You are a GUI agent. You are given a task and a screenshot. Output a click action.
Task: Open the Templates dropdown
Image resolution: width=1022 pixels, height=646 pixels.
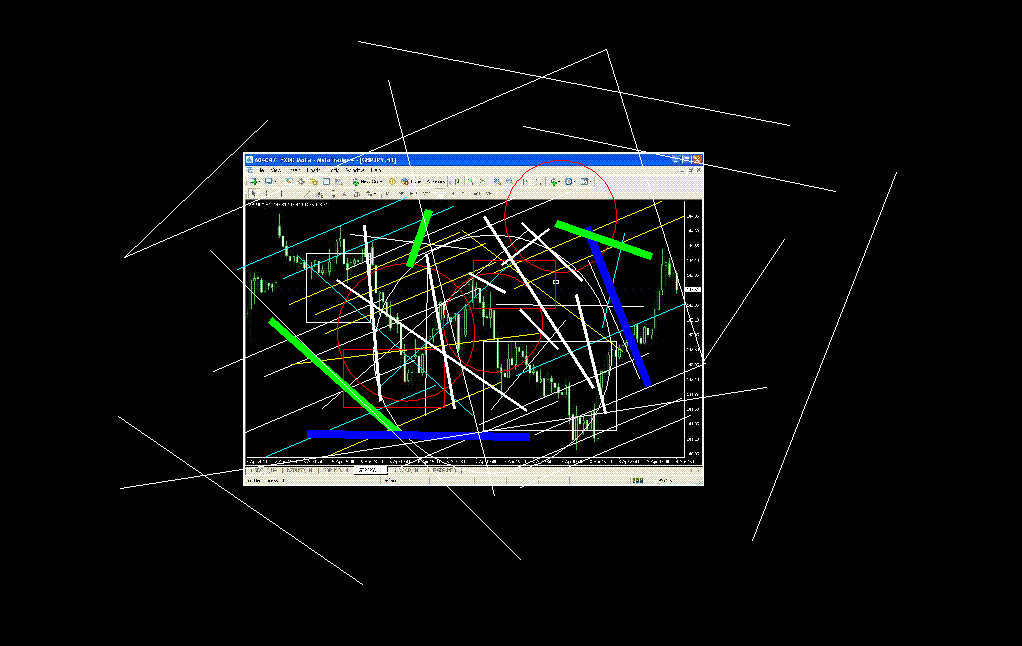tap(586, 182)
